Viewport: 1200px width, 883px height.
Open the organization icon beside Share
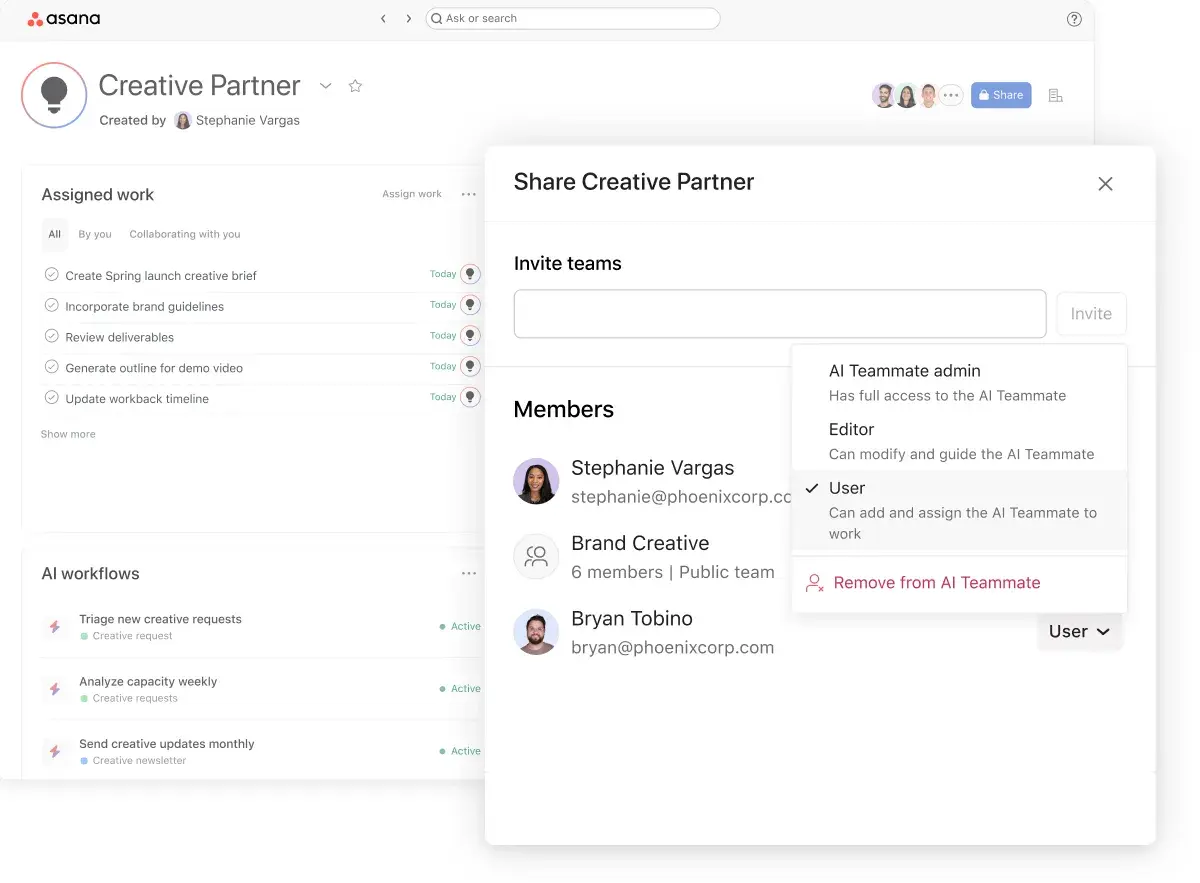(1055, 95)
